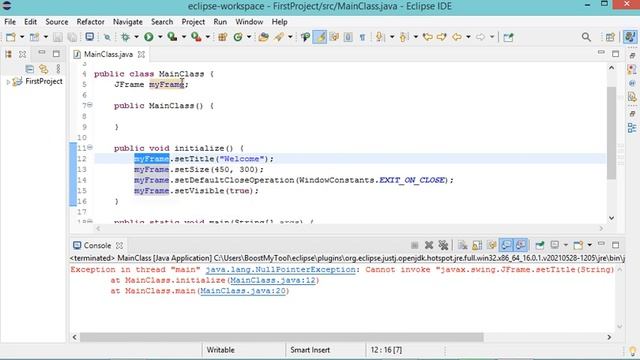640x360 pixels.
Task: Open the Edit menu
Action: click(30, 22)
